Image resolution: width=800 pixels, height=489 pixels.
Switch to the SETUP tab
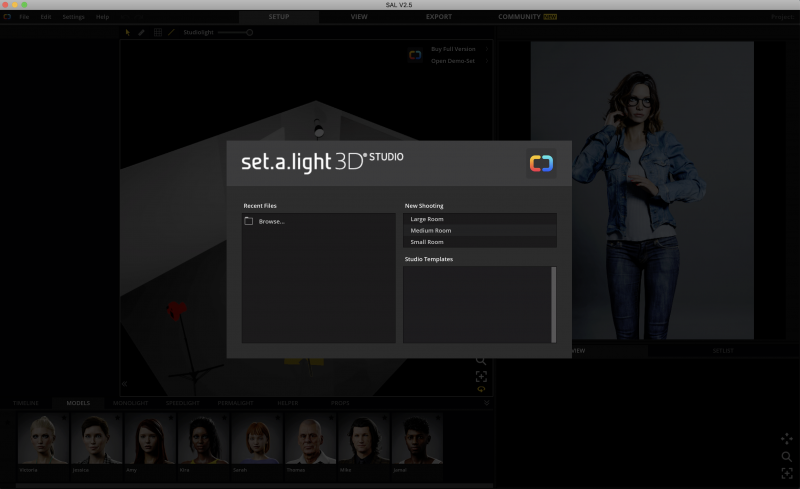279,17
